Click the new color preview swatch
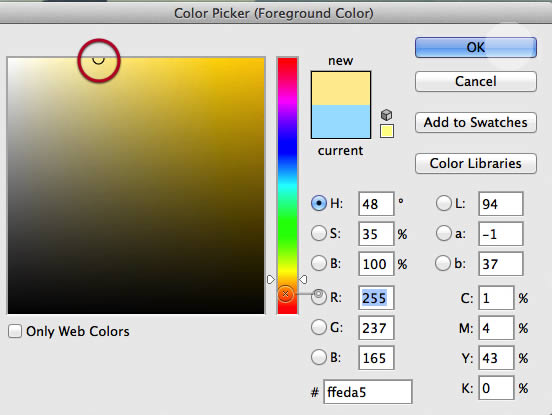This screenshot has width=552, height=415. click(341, 88)
